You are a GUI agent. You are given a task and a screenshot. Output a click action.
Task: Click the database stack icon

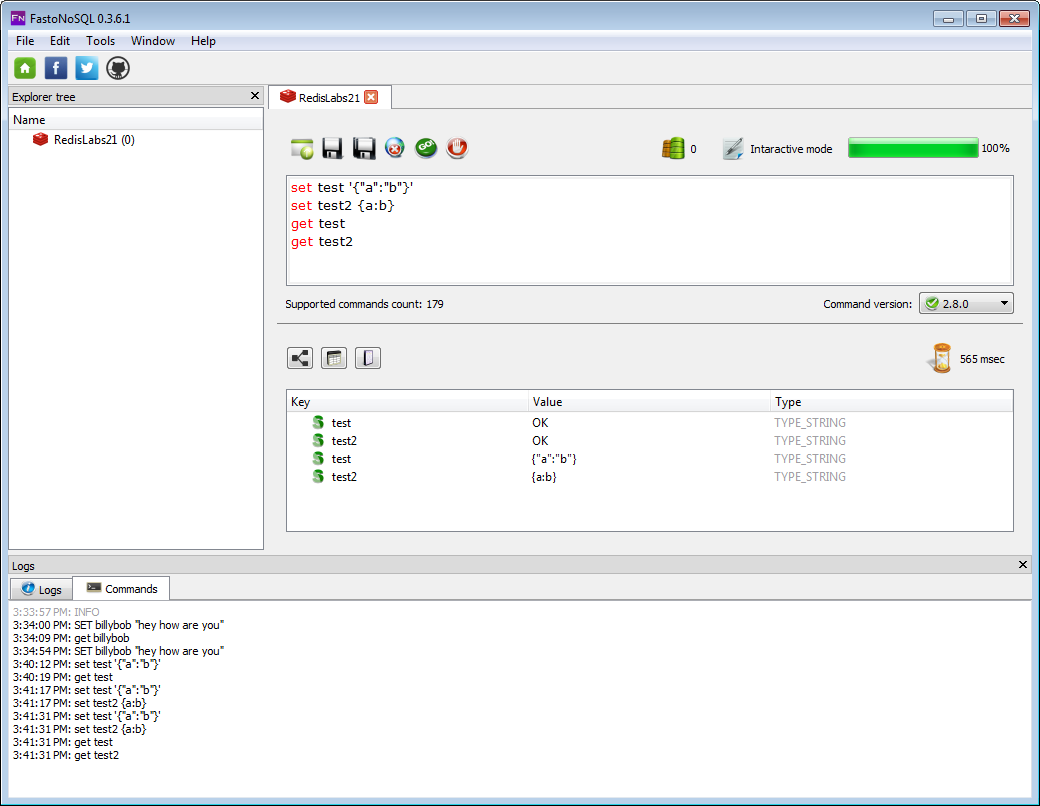tap(673, 149)
